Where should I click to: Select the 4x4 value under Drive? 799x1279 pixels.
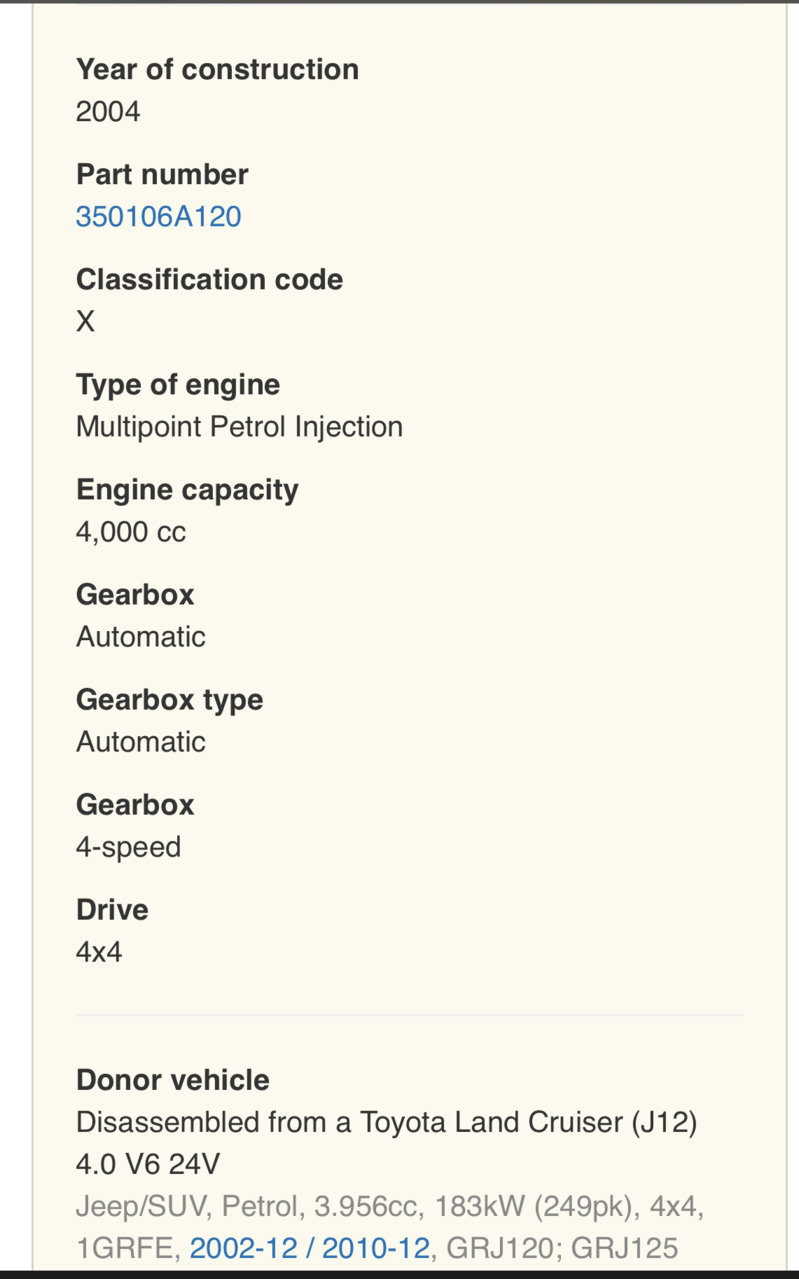point(99,951)
